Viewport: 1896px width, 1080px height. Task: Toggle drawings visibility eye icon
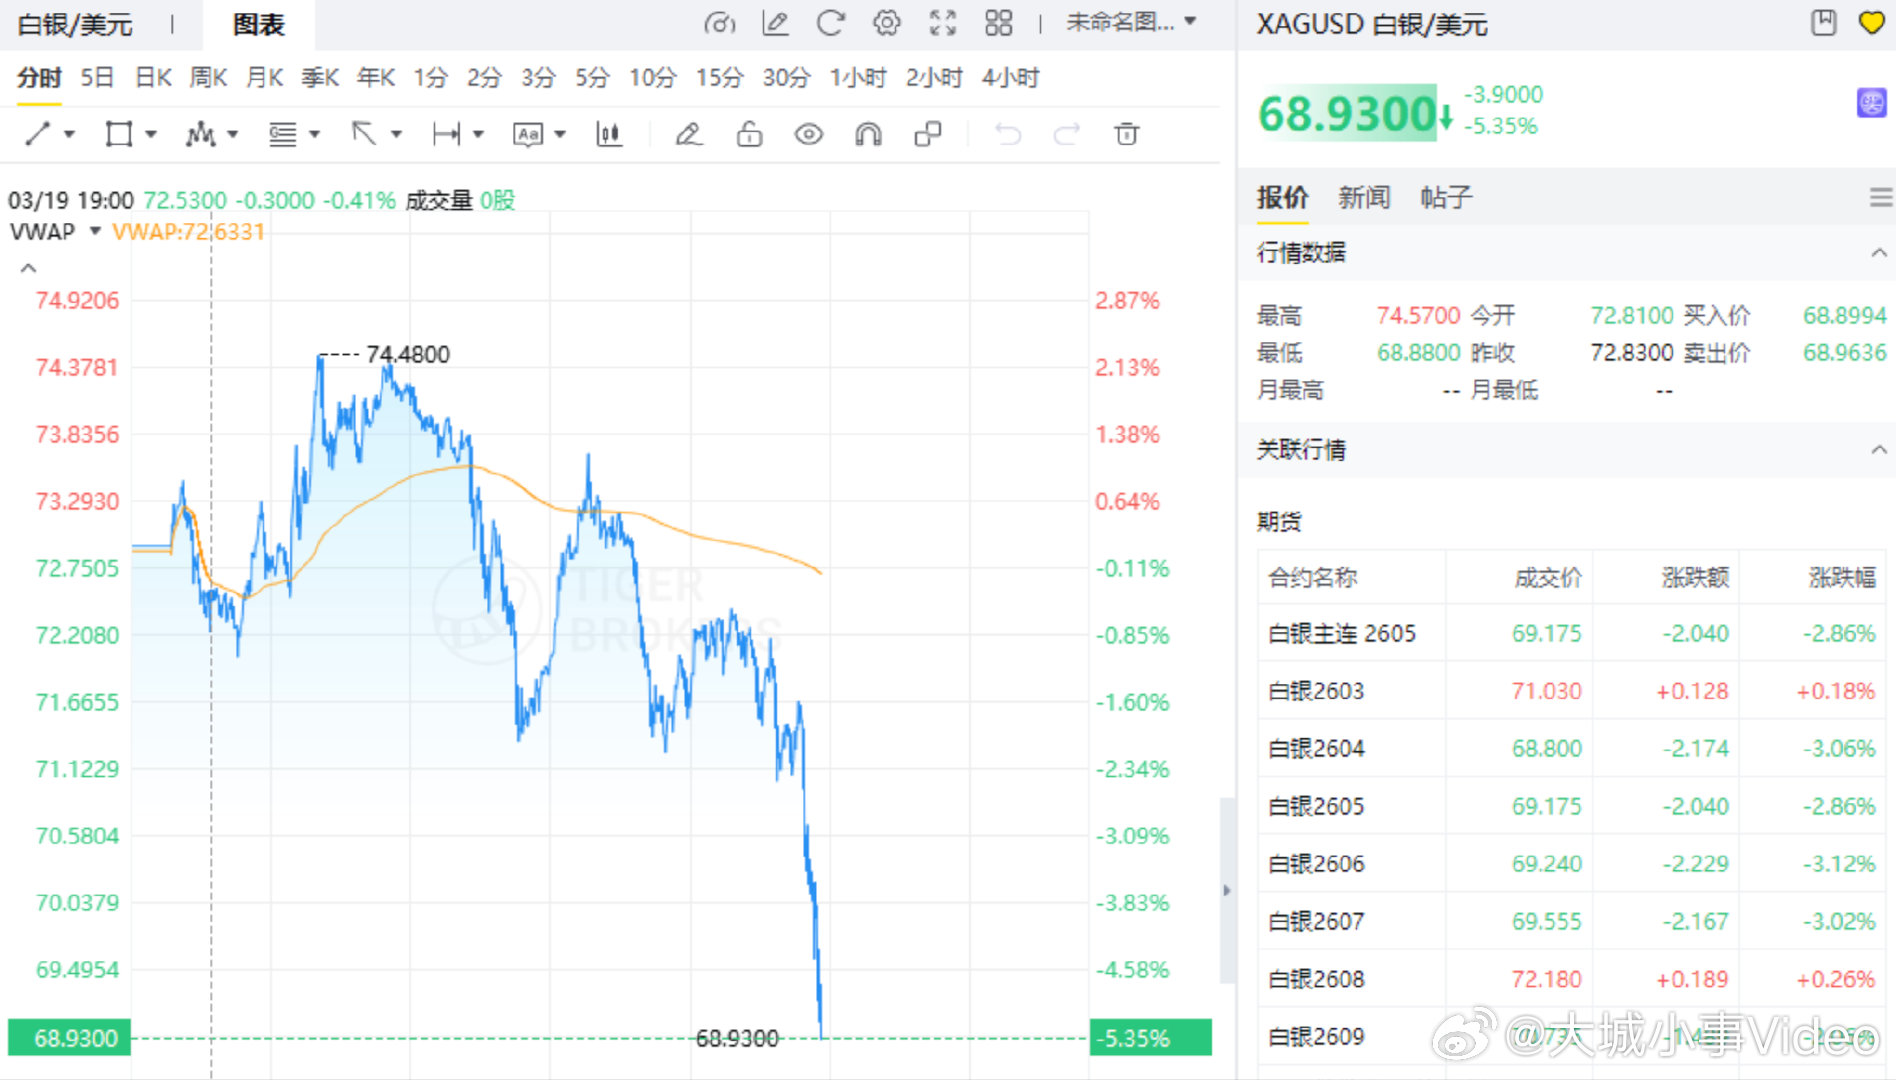pos(808,133)
